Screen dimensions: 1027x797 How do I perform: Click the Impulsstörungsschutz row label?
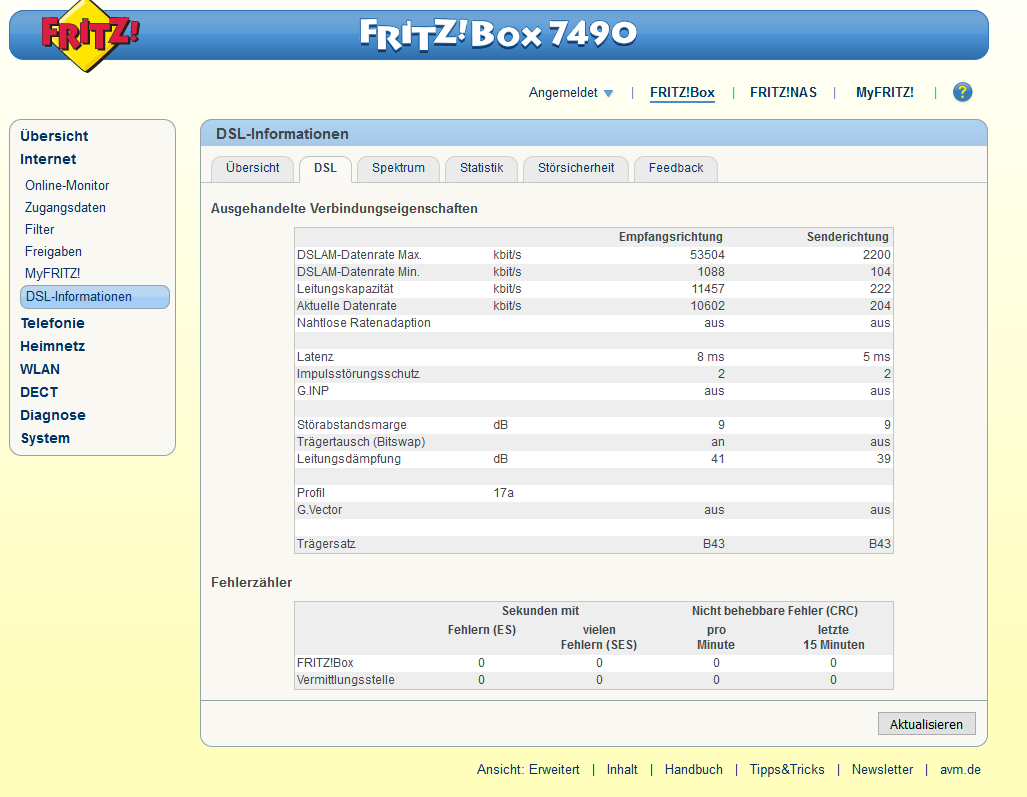358,374
